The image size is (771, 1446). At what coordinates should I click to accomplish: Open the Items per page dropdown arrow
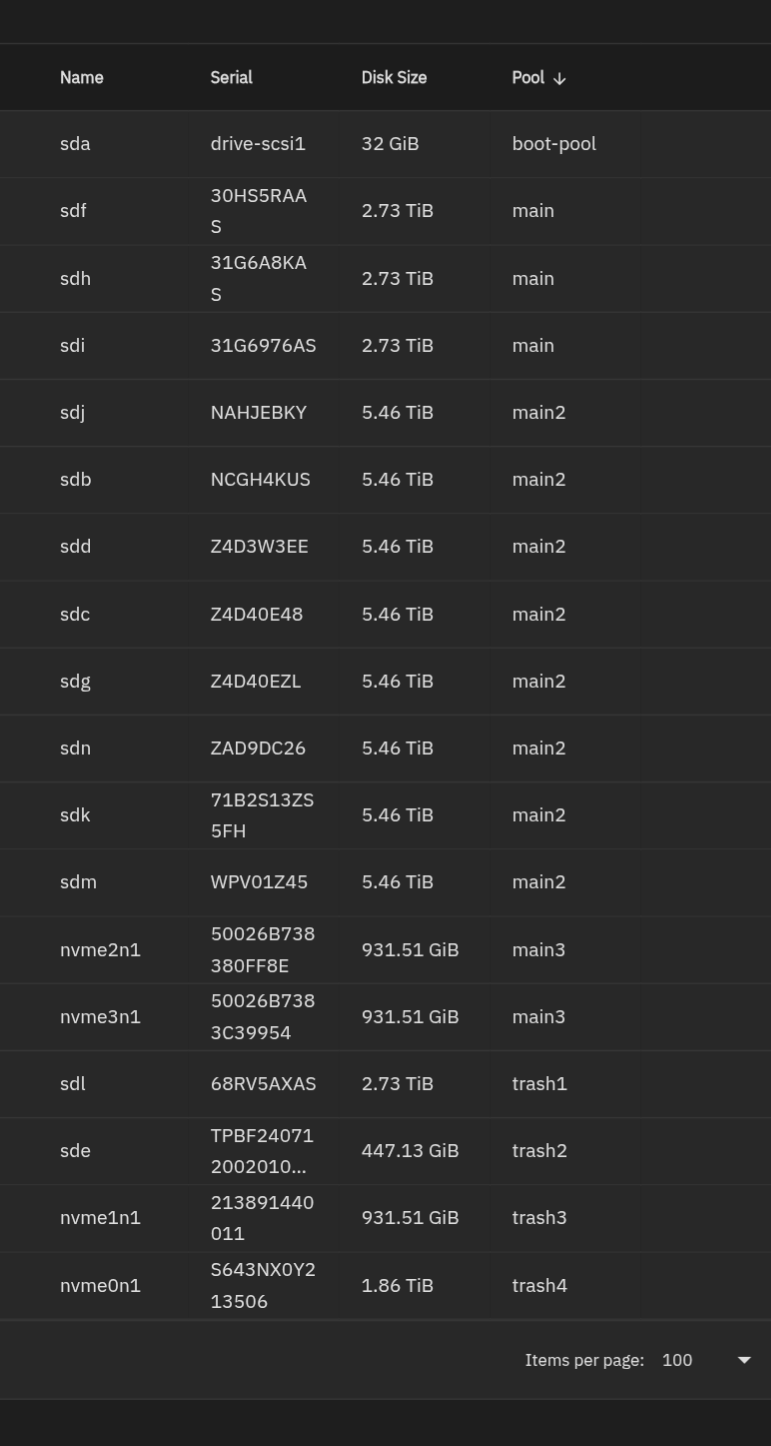click(x=743, y=1360)
